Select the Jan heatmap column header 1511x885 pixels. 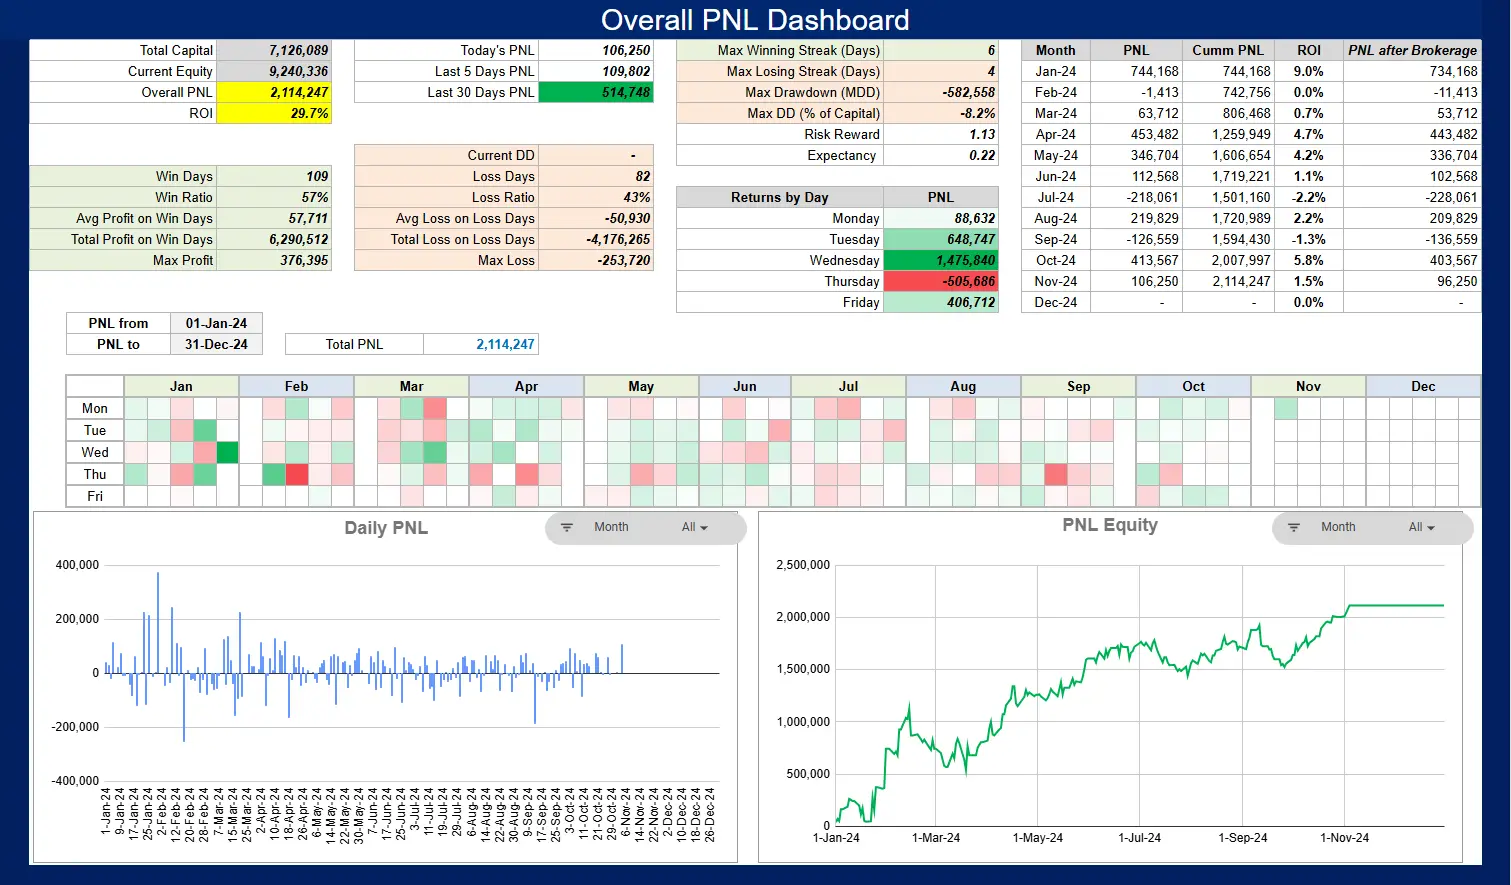tap(181, 386)
